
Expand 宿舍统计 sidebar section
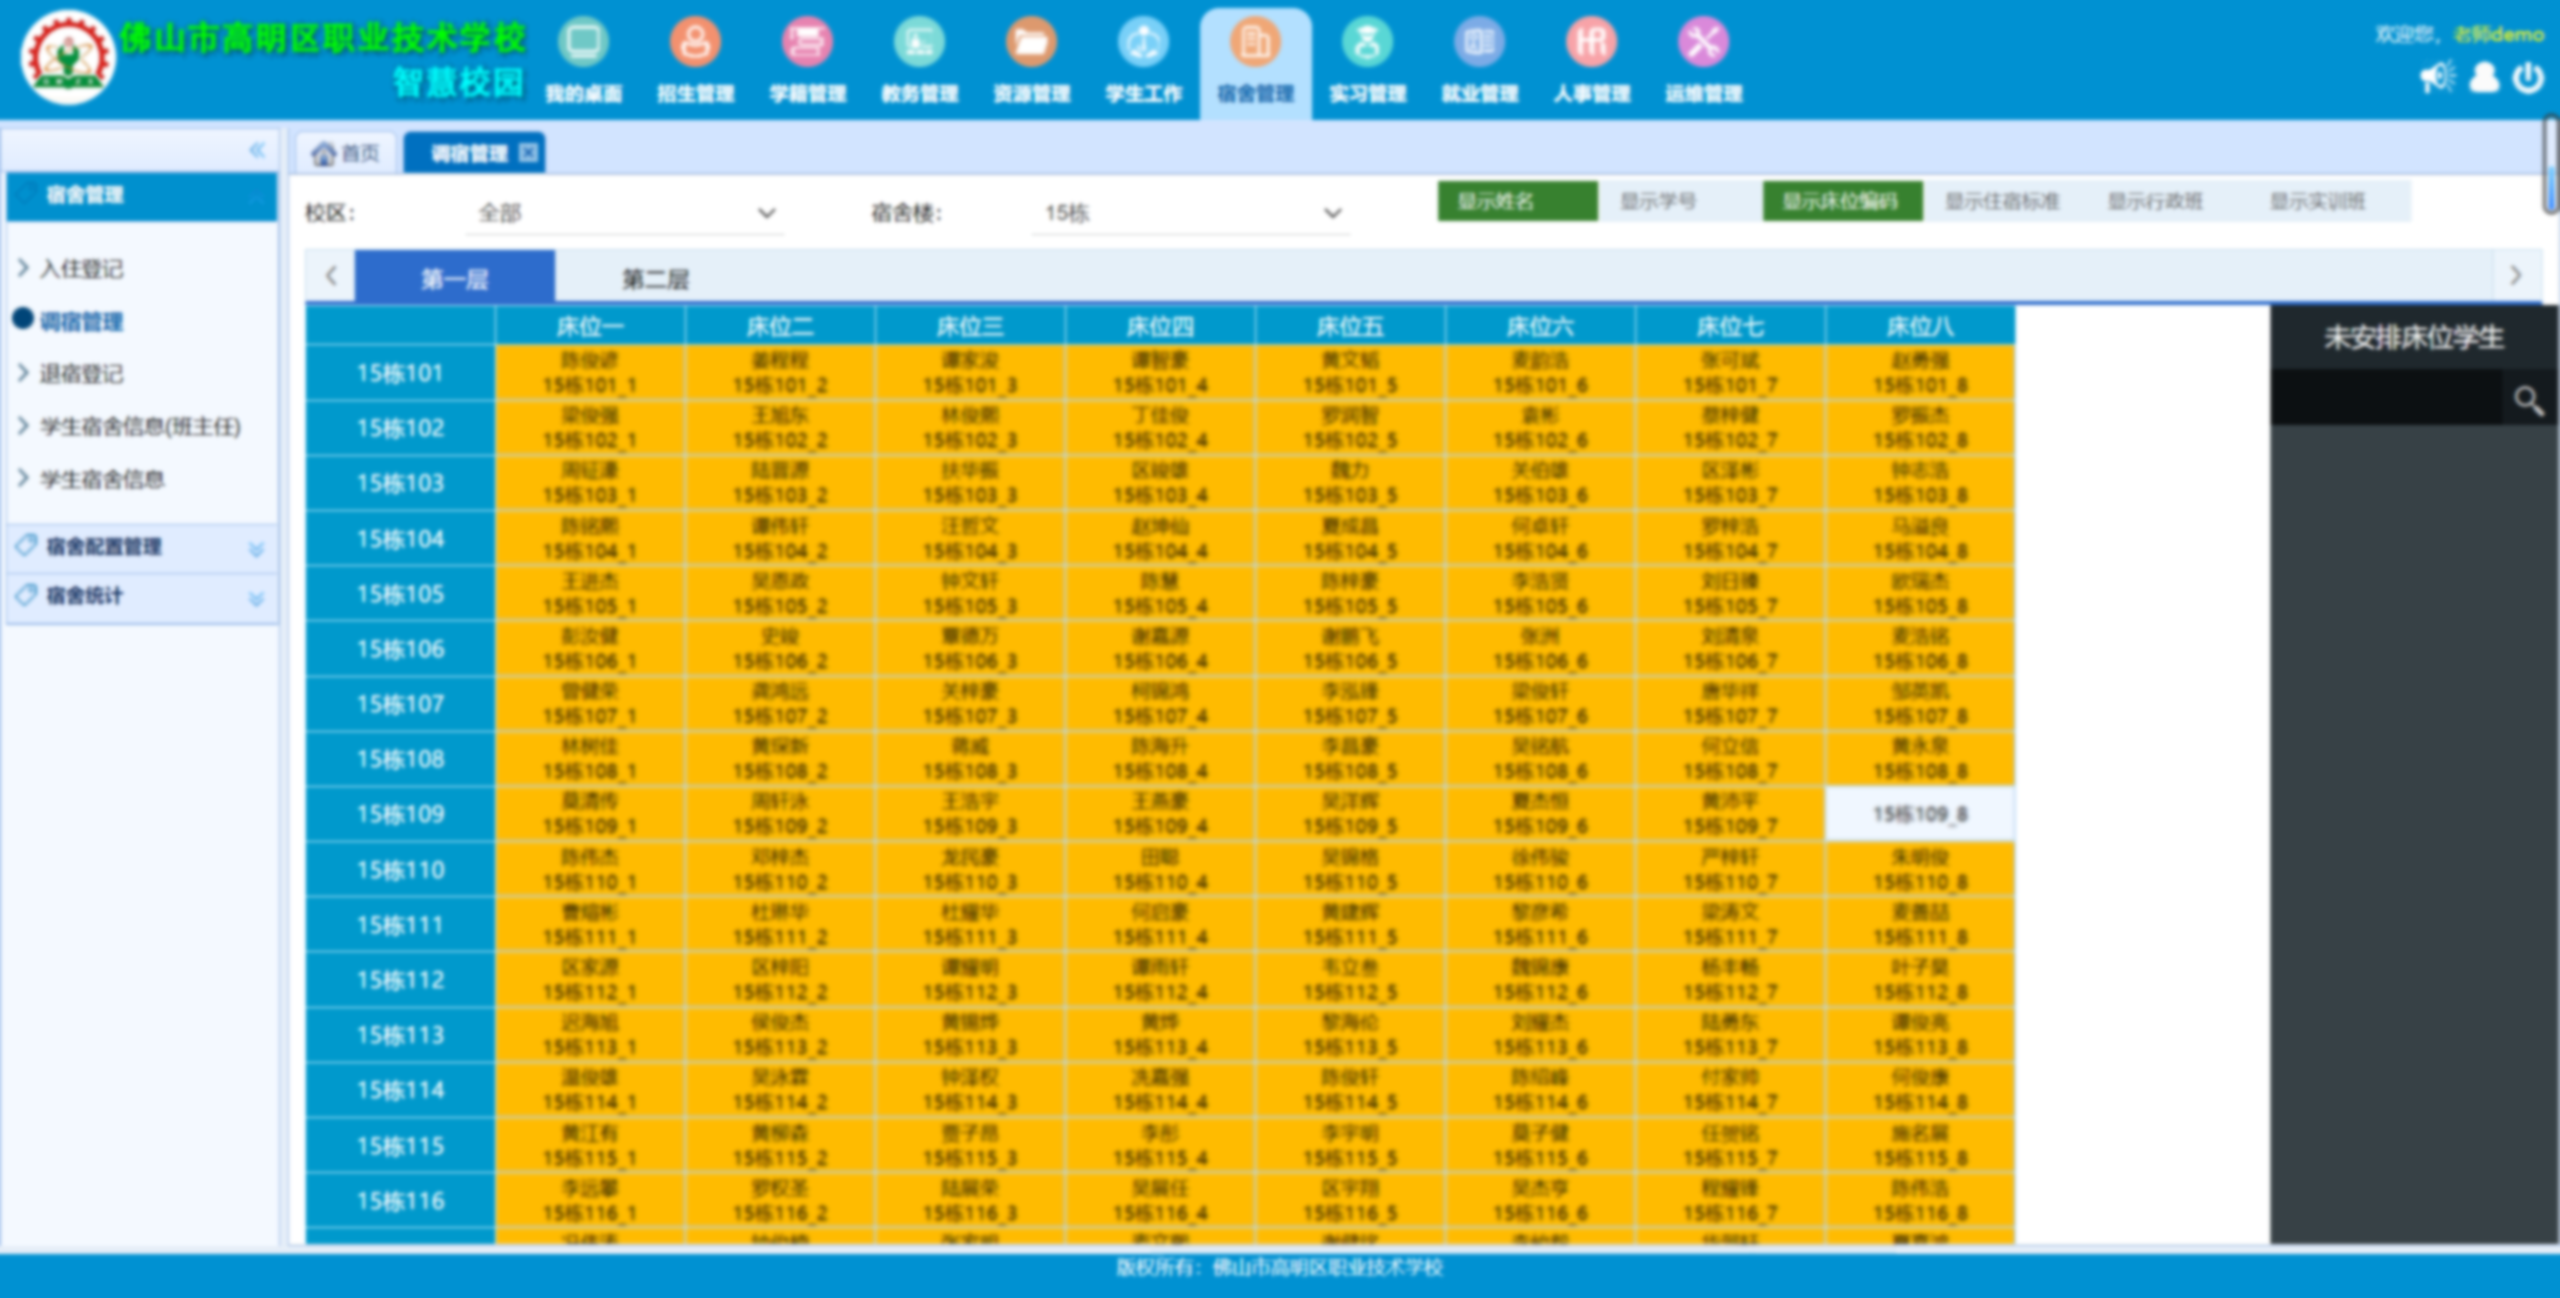click(x=142, y=596)
